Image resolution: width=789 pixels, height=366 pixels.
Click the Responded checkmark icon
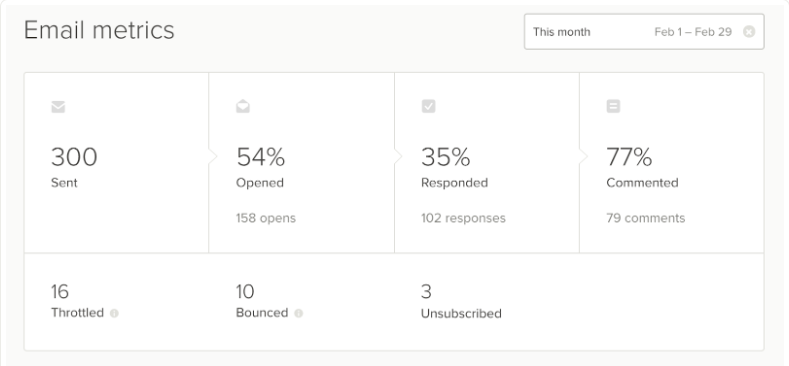pyautogui.click(x=428, y=106)
